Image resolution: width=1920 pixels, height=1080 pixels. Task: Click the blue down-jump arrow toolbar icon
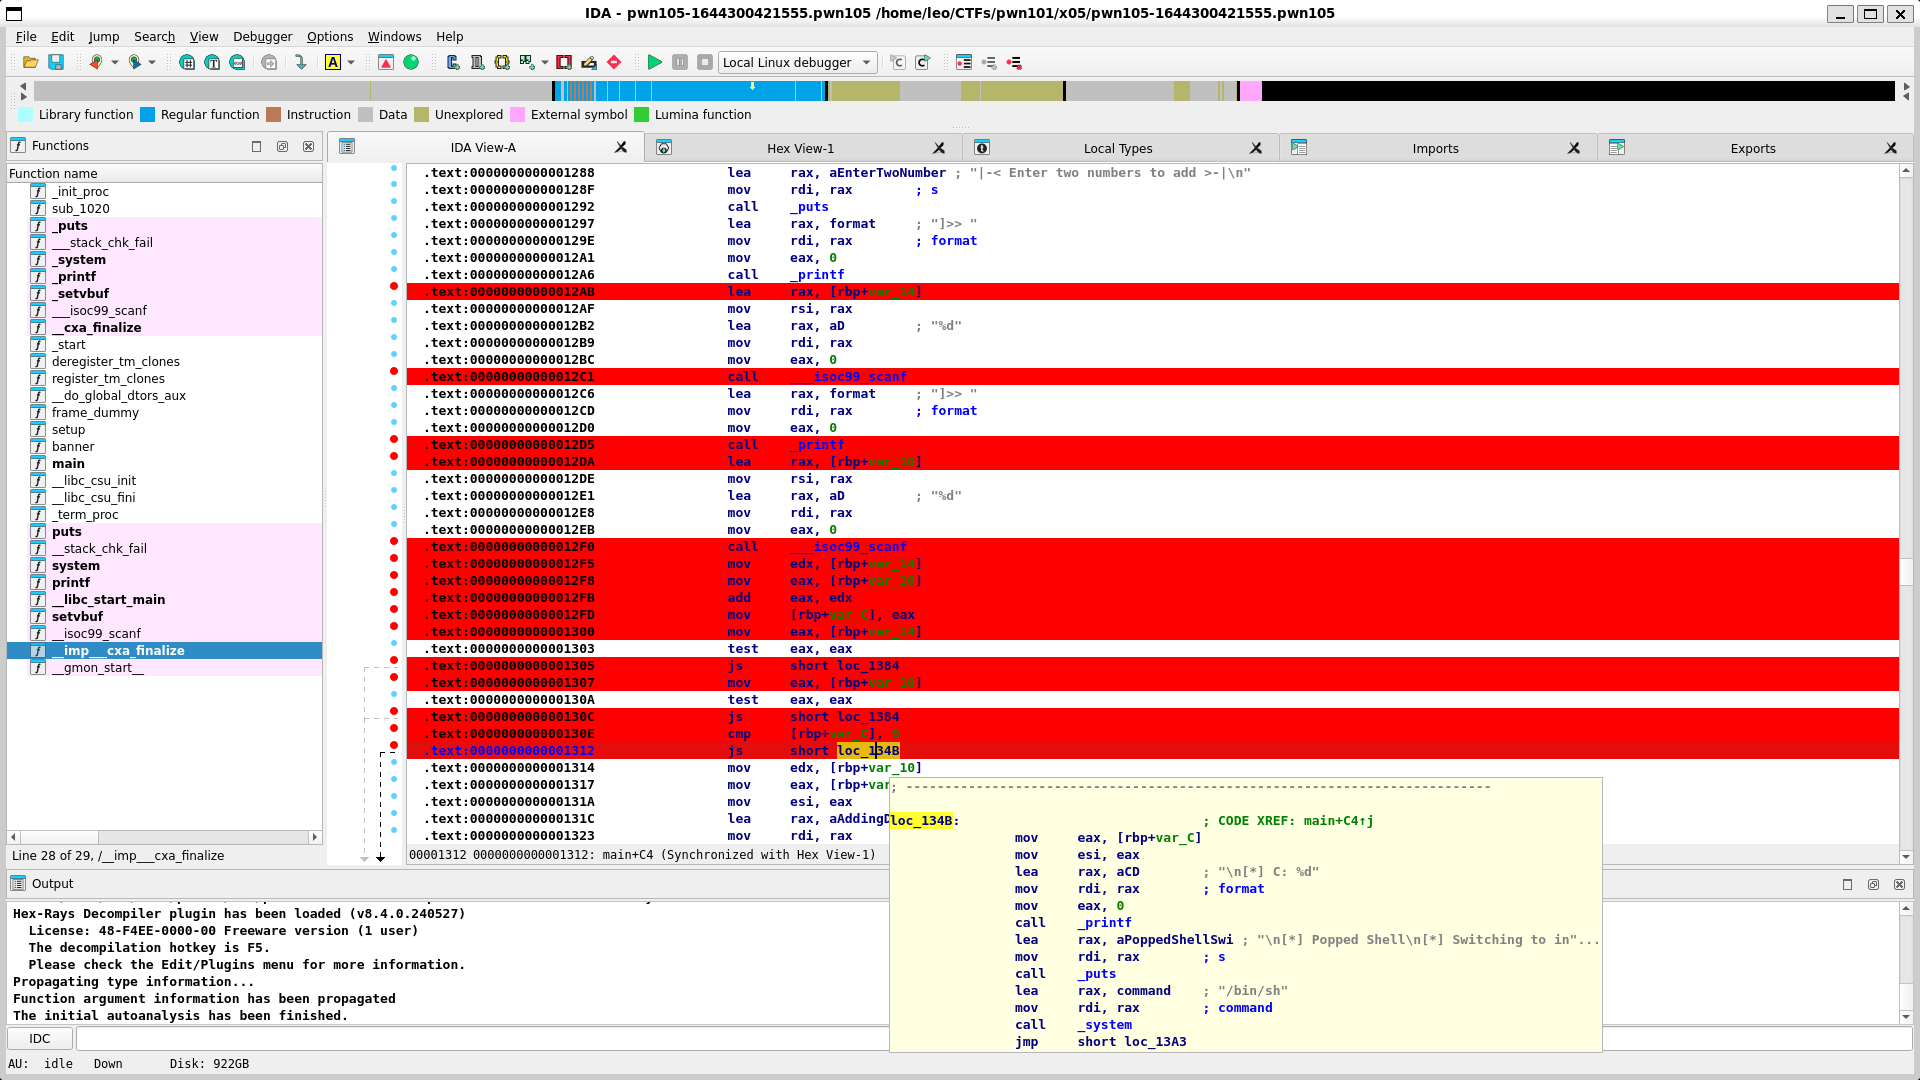point(300,62)
